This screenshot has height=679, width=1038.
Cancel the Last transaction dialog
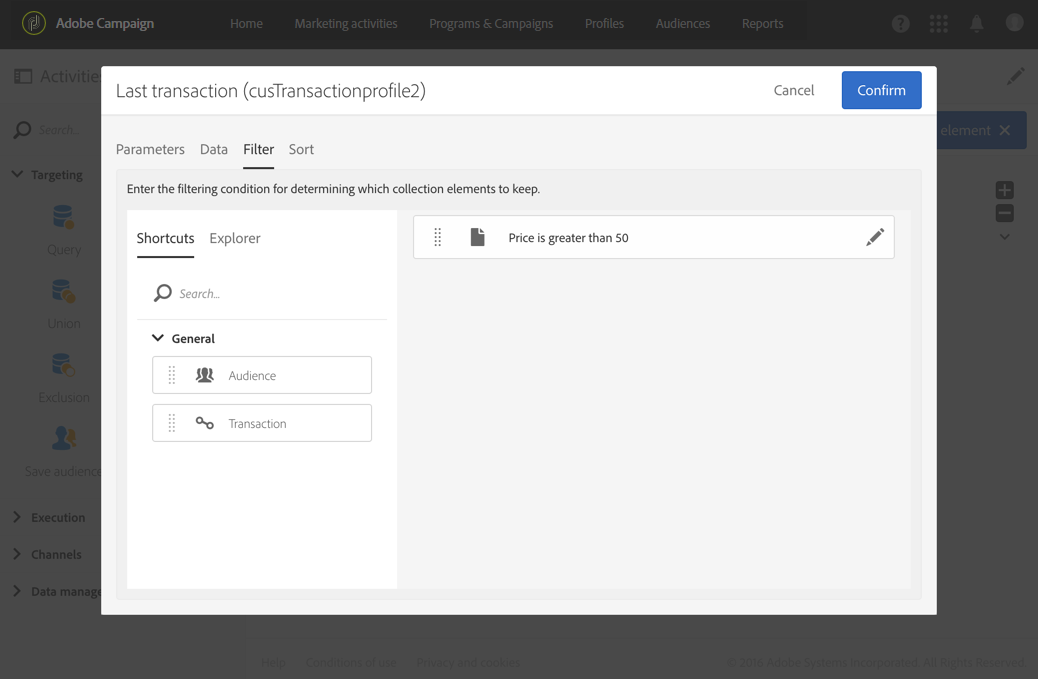point(793,90)
